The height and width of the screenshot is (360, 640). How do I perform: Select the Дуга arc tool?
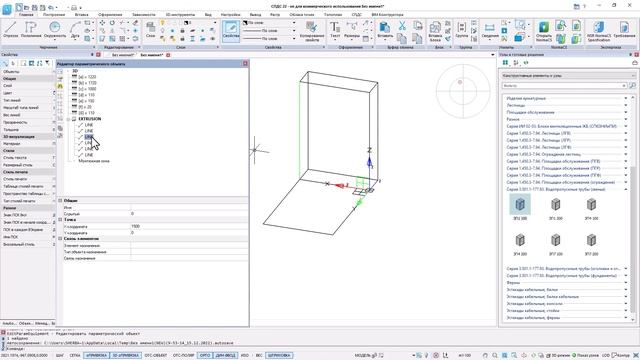click(75, 30)
